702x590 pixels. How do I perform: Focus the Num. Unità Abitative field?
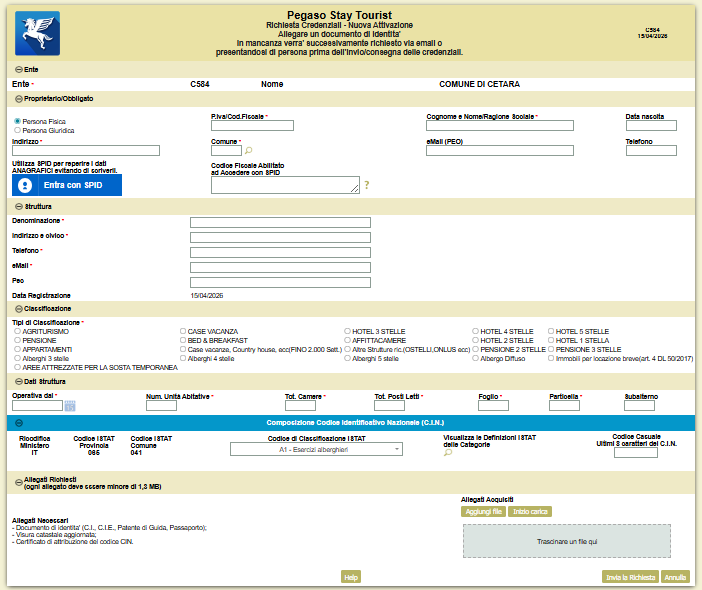[x=162, y=406]
